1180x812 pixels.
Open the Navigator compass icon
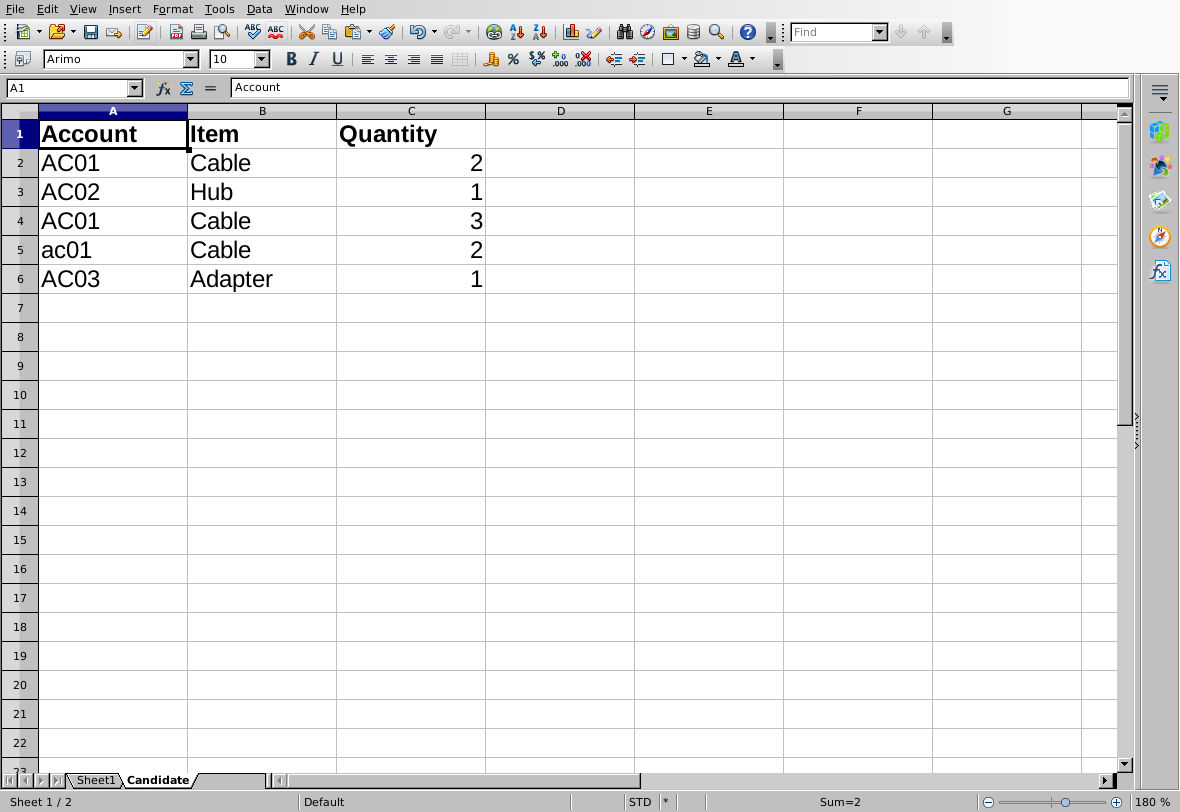click(x=647, y=32)
